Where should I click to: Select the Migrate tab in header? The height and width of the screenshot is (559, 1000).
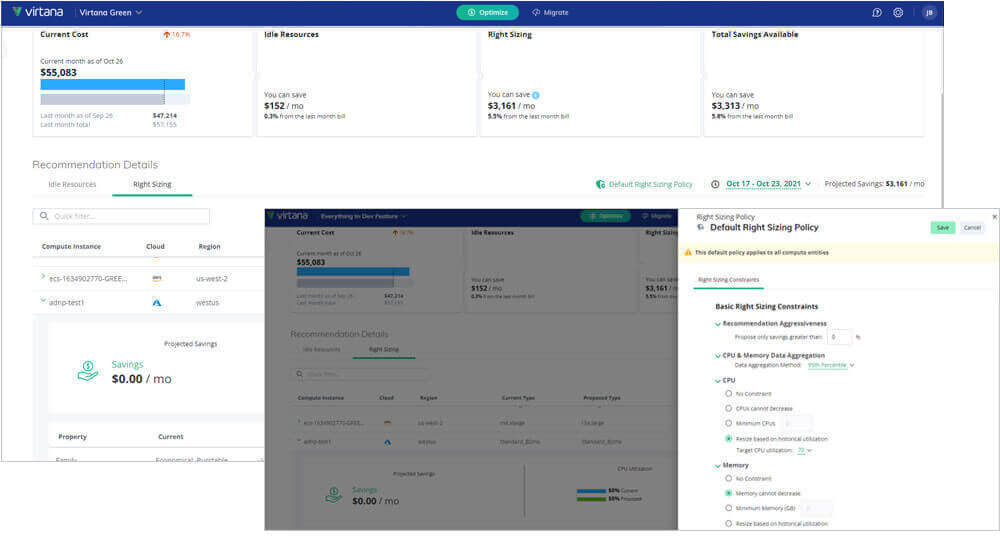[x=550, y=12]
